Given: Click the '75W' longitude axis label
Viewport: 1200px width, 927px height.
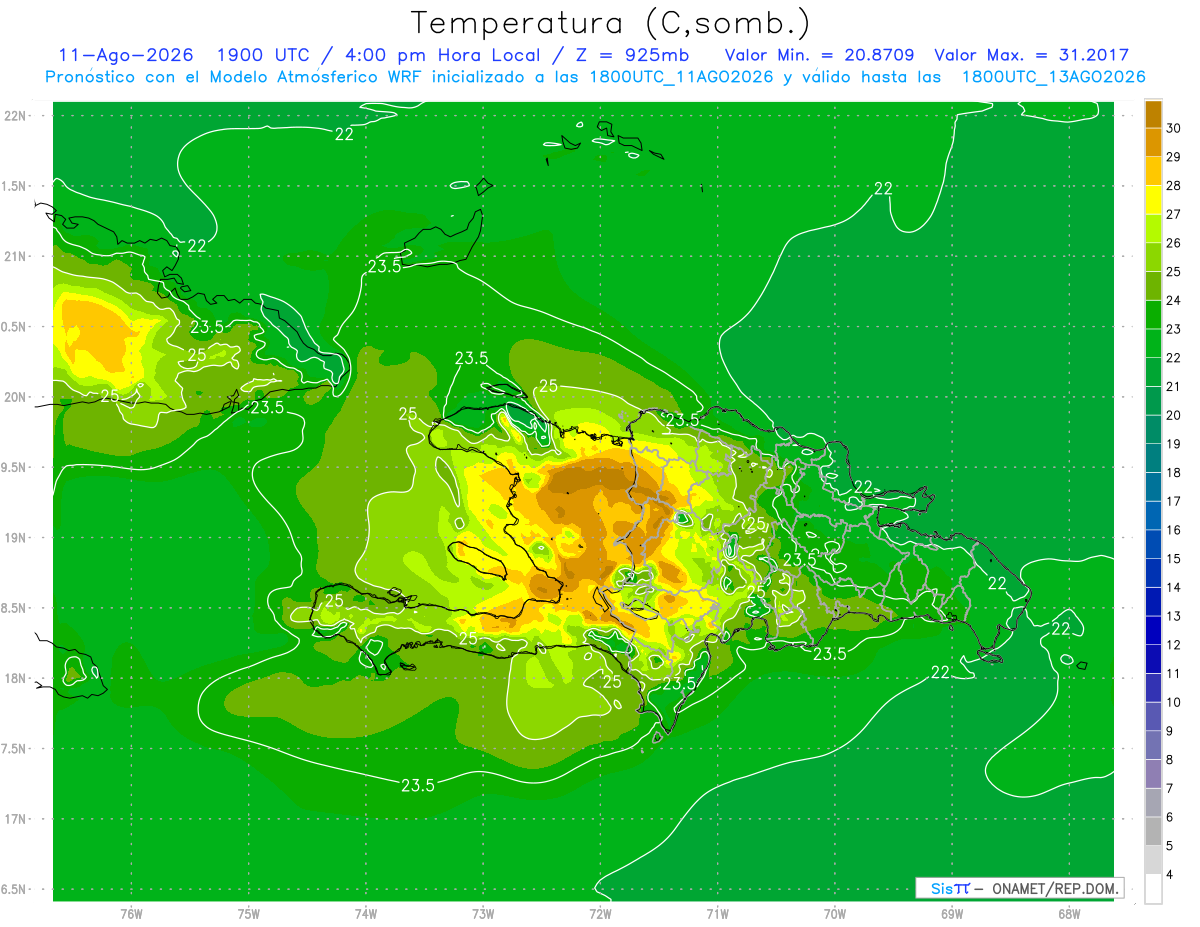Looking at the screenshot, I should (x=249, y=914).
